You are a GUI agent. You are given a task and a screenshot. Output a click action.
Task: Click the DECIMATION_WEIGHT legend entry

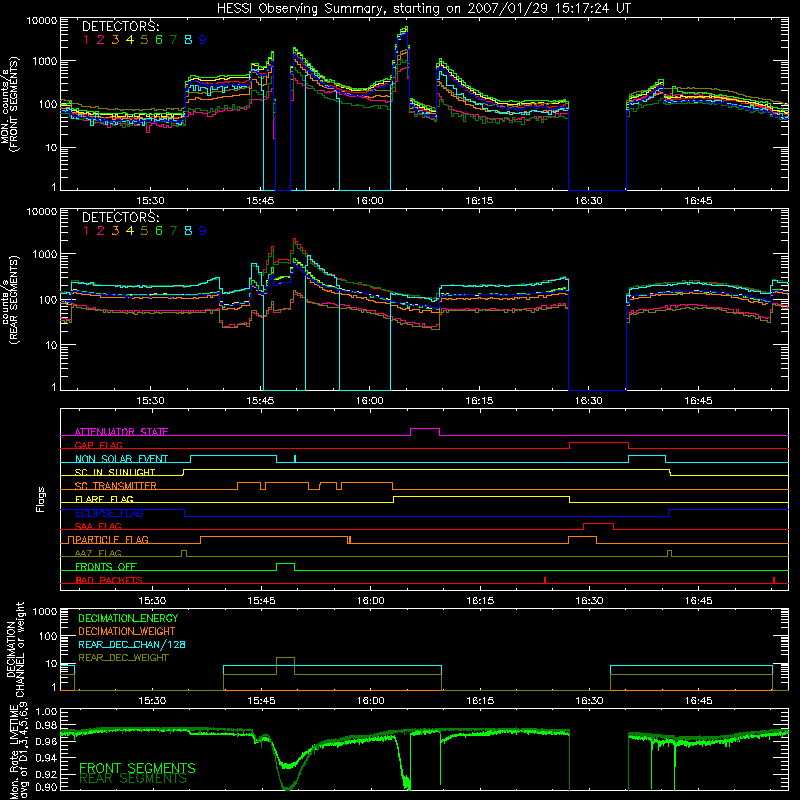[127, 631]
